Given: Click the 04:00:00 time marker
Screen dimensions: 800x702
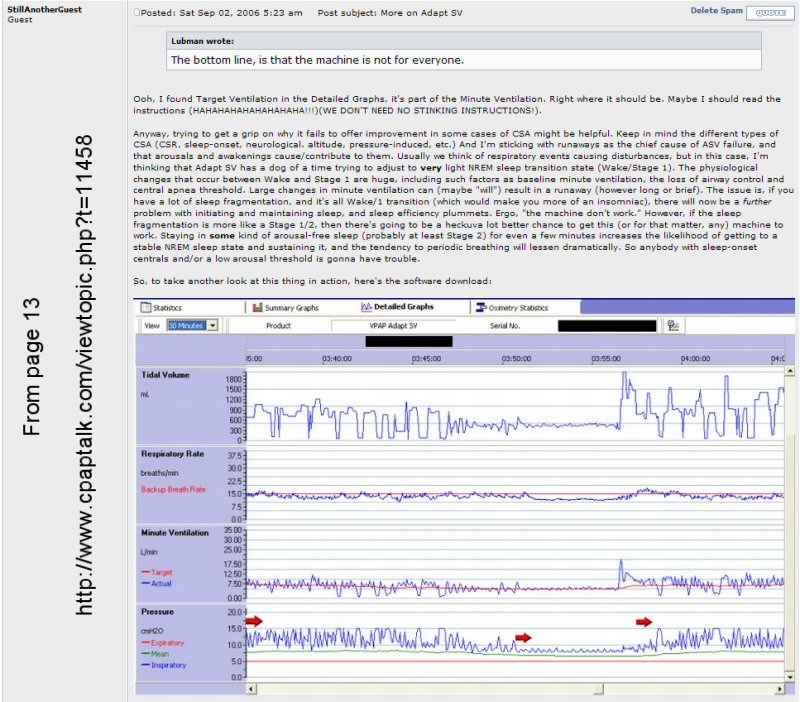Looking at the screenshot, I should tap(695, 359).
